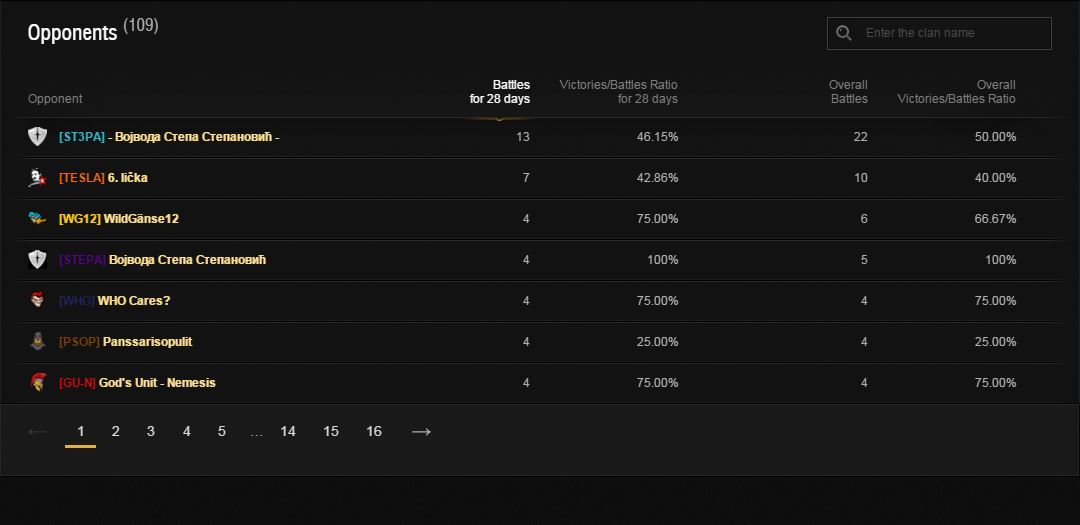1080x525 pixels.
Task: Sort by Battles for 28 days column
Action: coord(500,92)
